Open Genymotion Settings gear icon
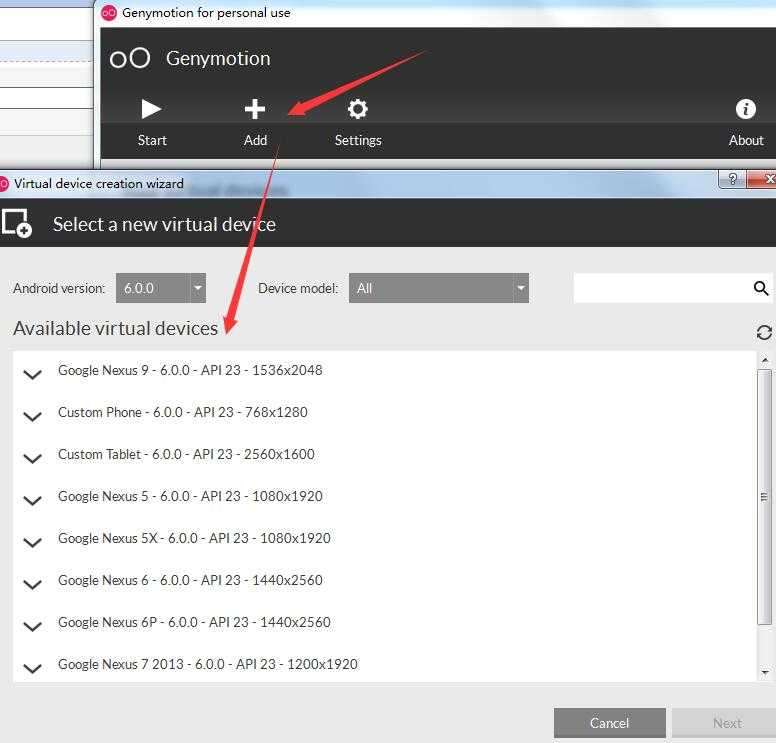Image resolution: width=776 pixels, height=743 pixels. 357,109
